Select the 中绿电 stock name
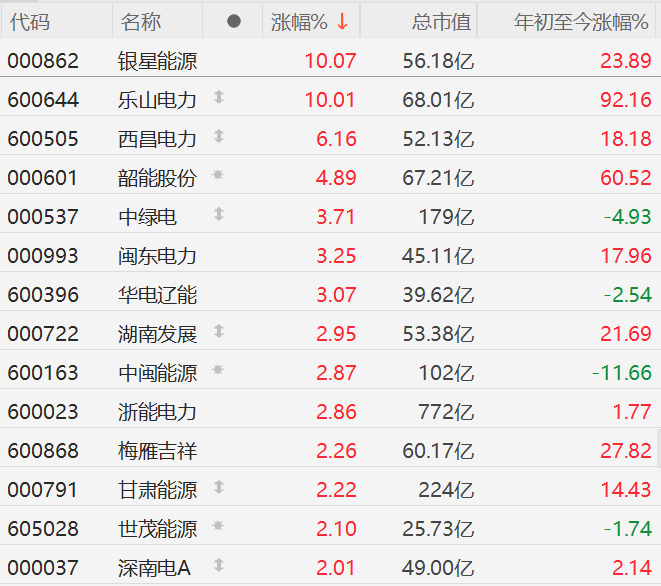Screen dimensions: 661x586 148,217
